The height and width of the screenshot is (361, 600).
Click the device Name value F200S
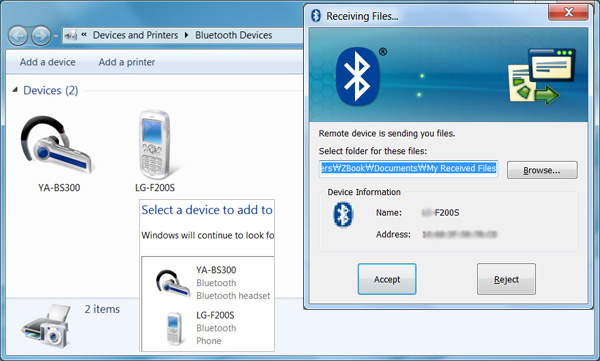pyautogui.click(x=440, y=212)
